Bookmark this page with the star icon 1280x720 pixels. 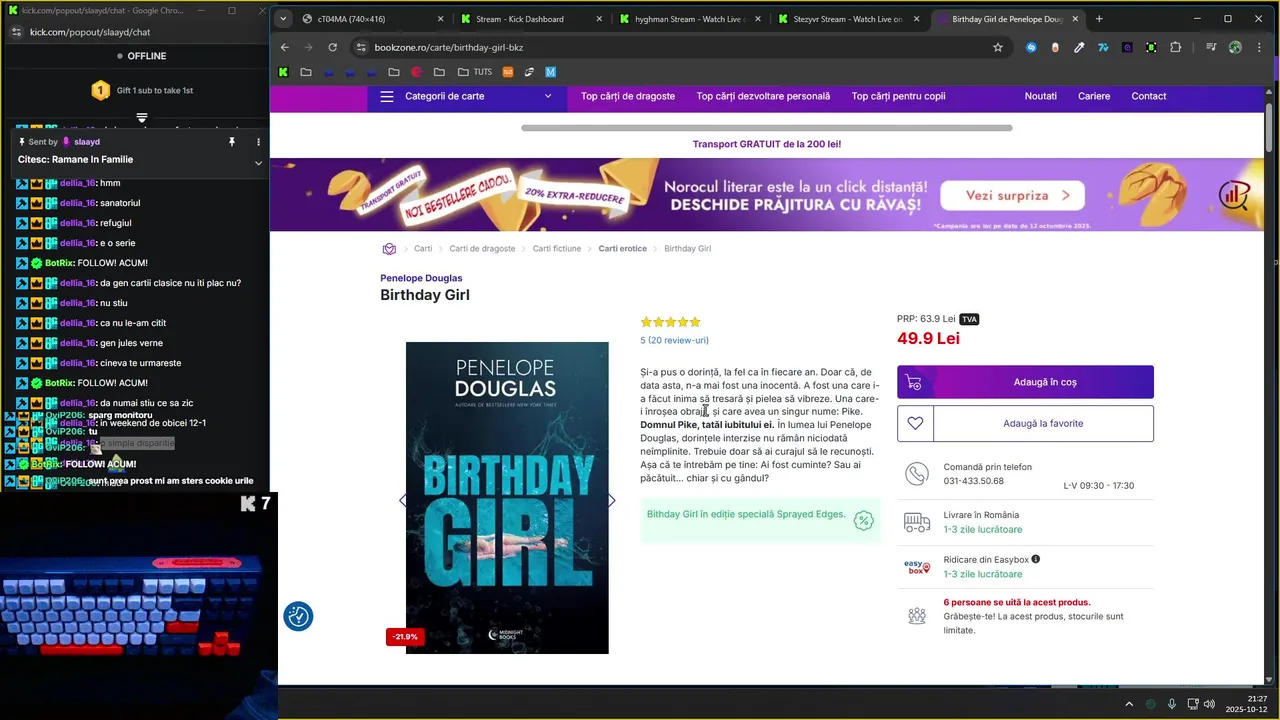997,47
